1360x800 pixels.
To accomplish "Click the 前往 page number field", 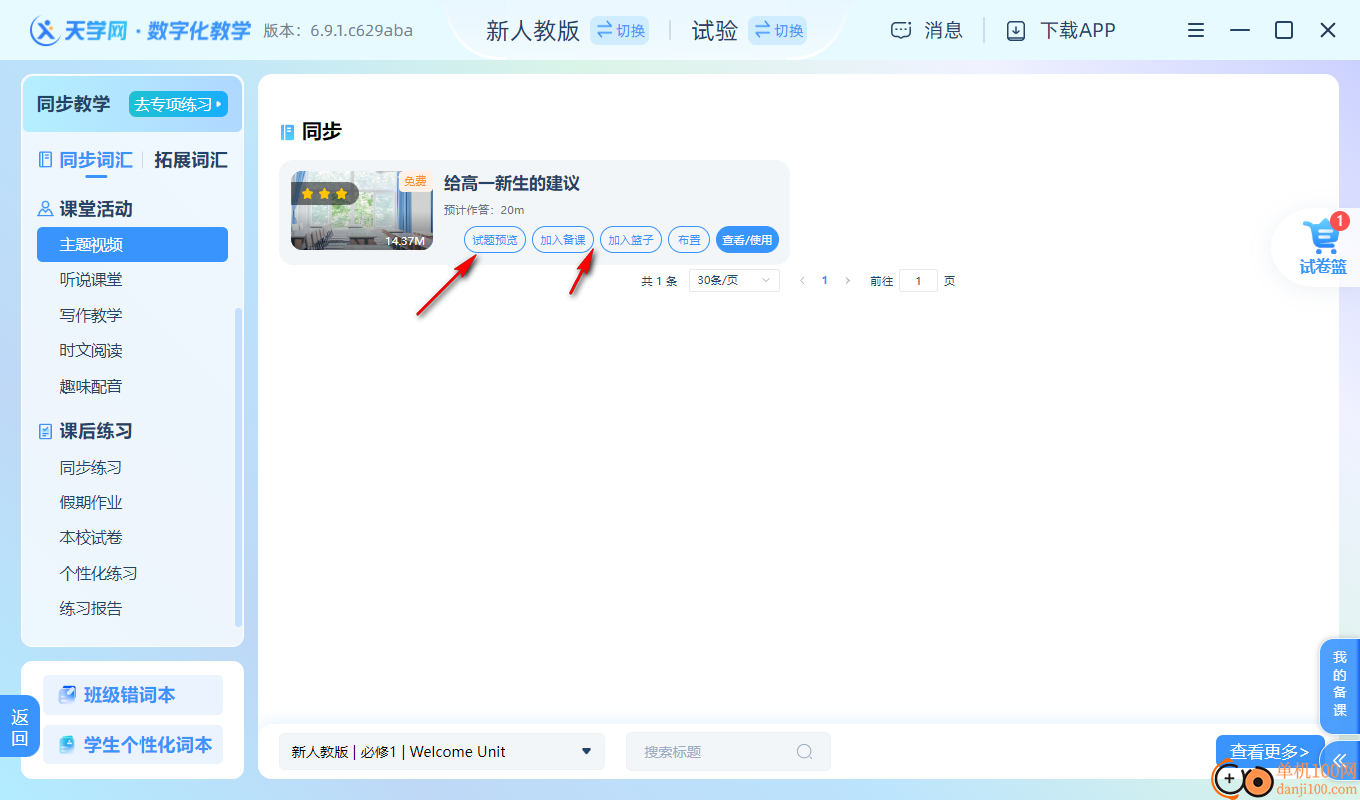I will click(x=918, y=281).
